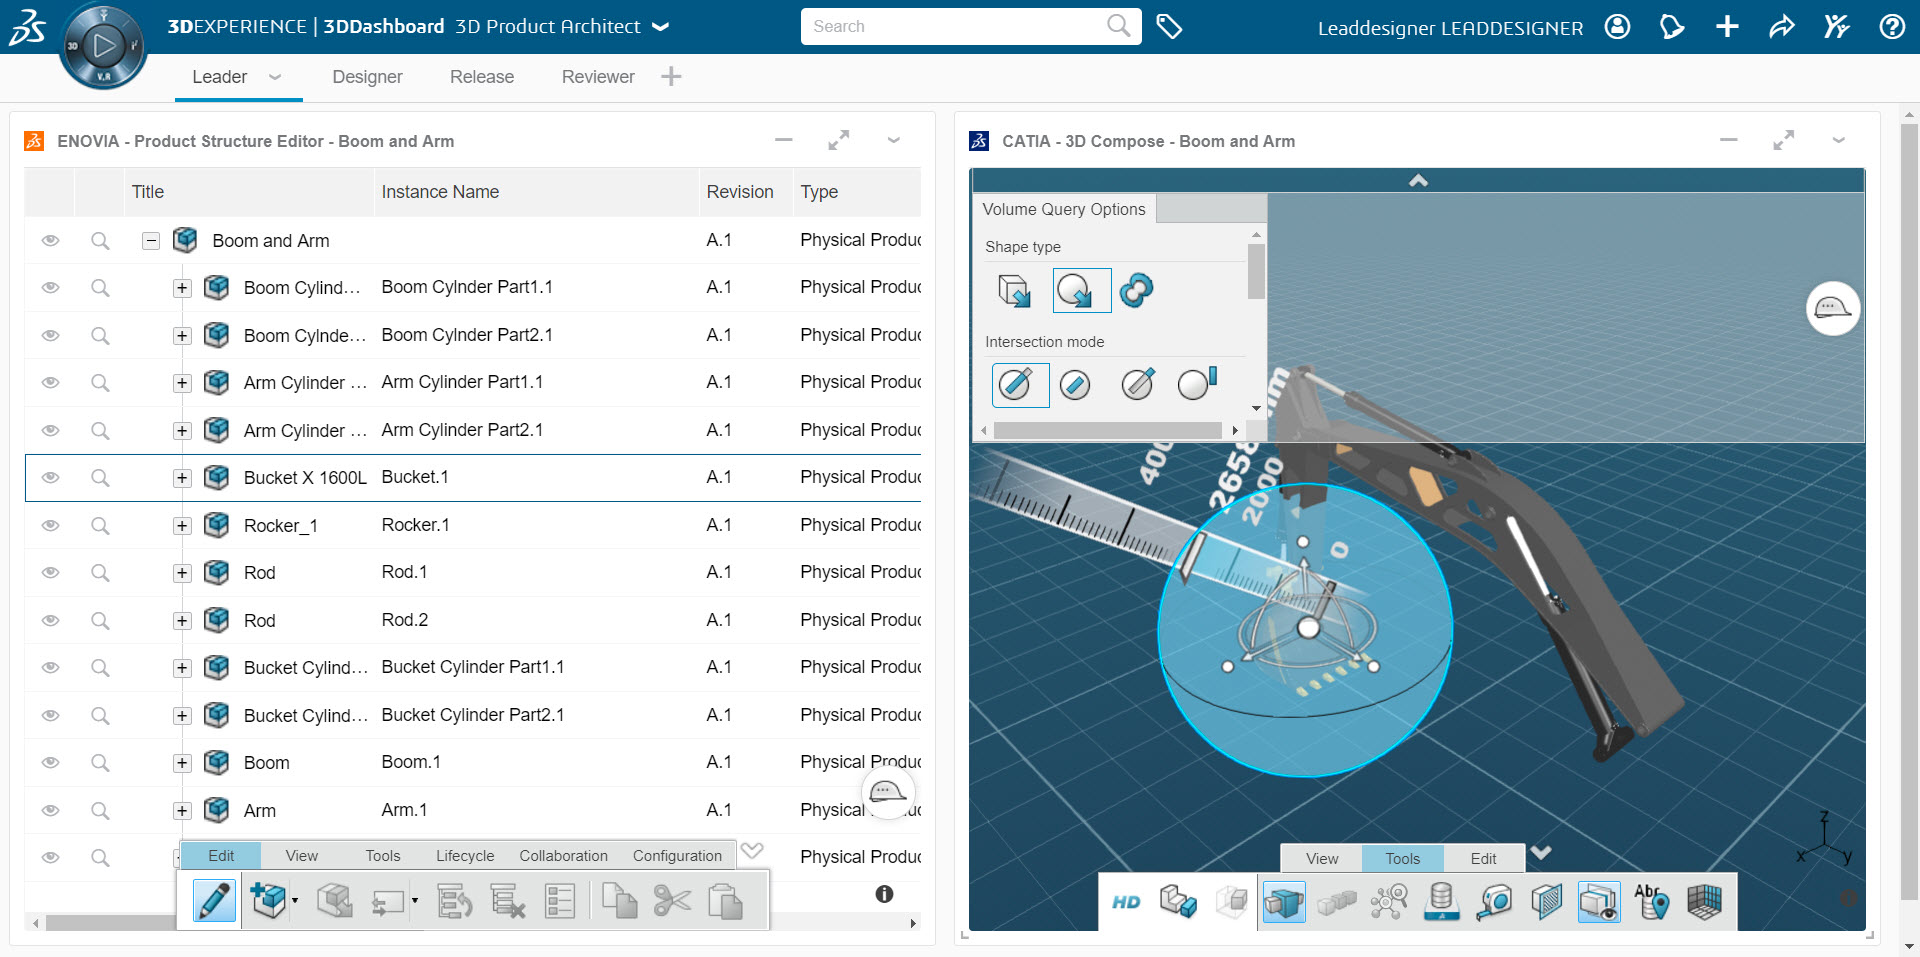Toggle visibility eye for Arm.1 row
Image resolution: width=1920 pixels, height=957 pixels.
[x=50, y=811]
